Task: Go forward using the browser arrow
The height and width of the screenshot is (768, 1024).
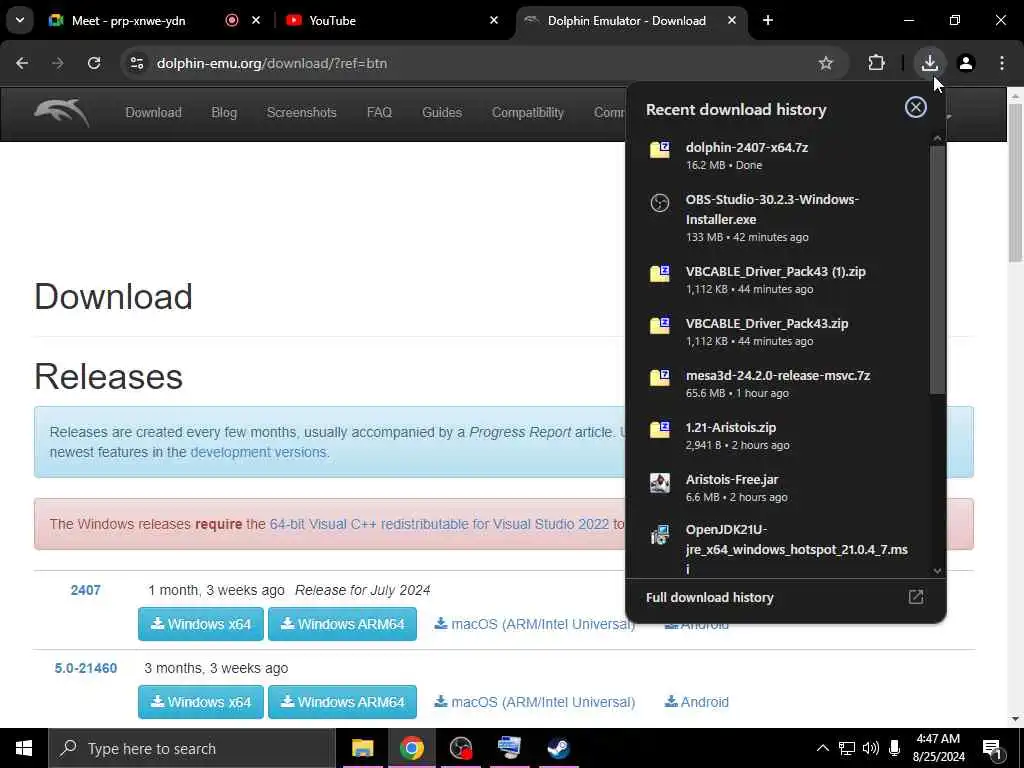Action: click(58, 63)
